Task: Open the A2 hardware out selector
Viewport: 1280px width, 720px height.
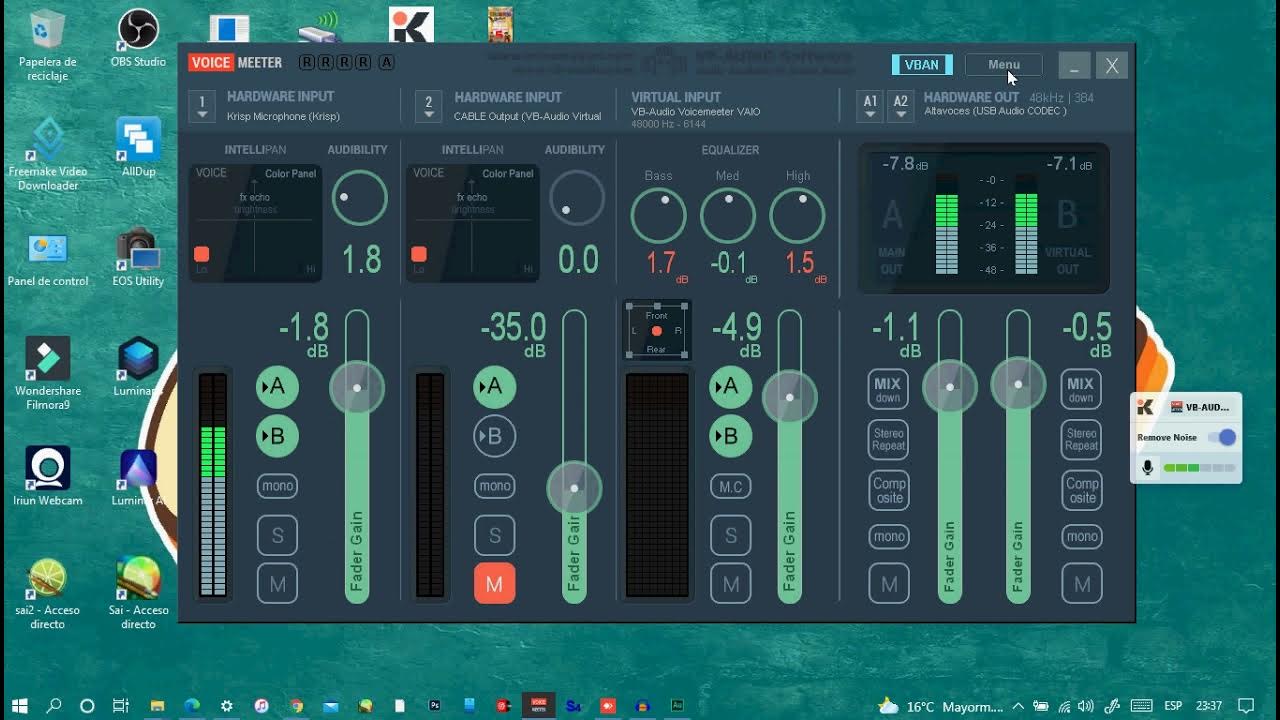Action: [x=901, y=107]
